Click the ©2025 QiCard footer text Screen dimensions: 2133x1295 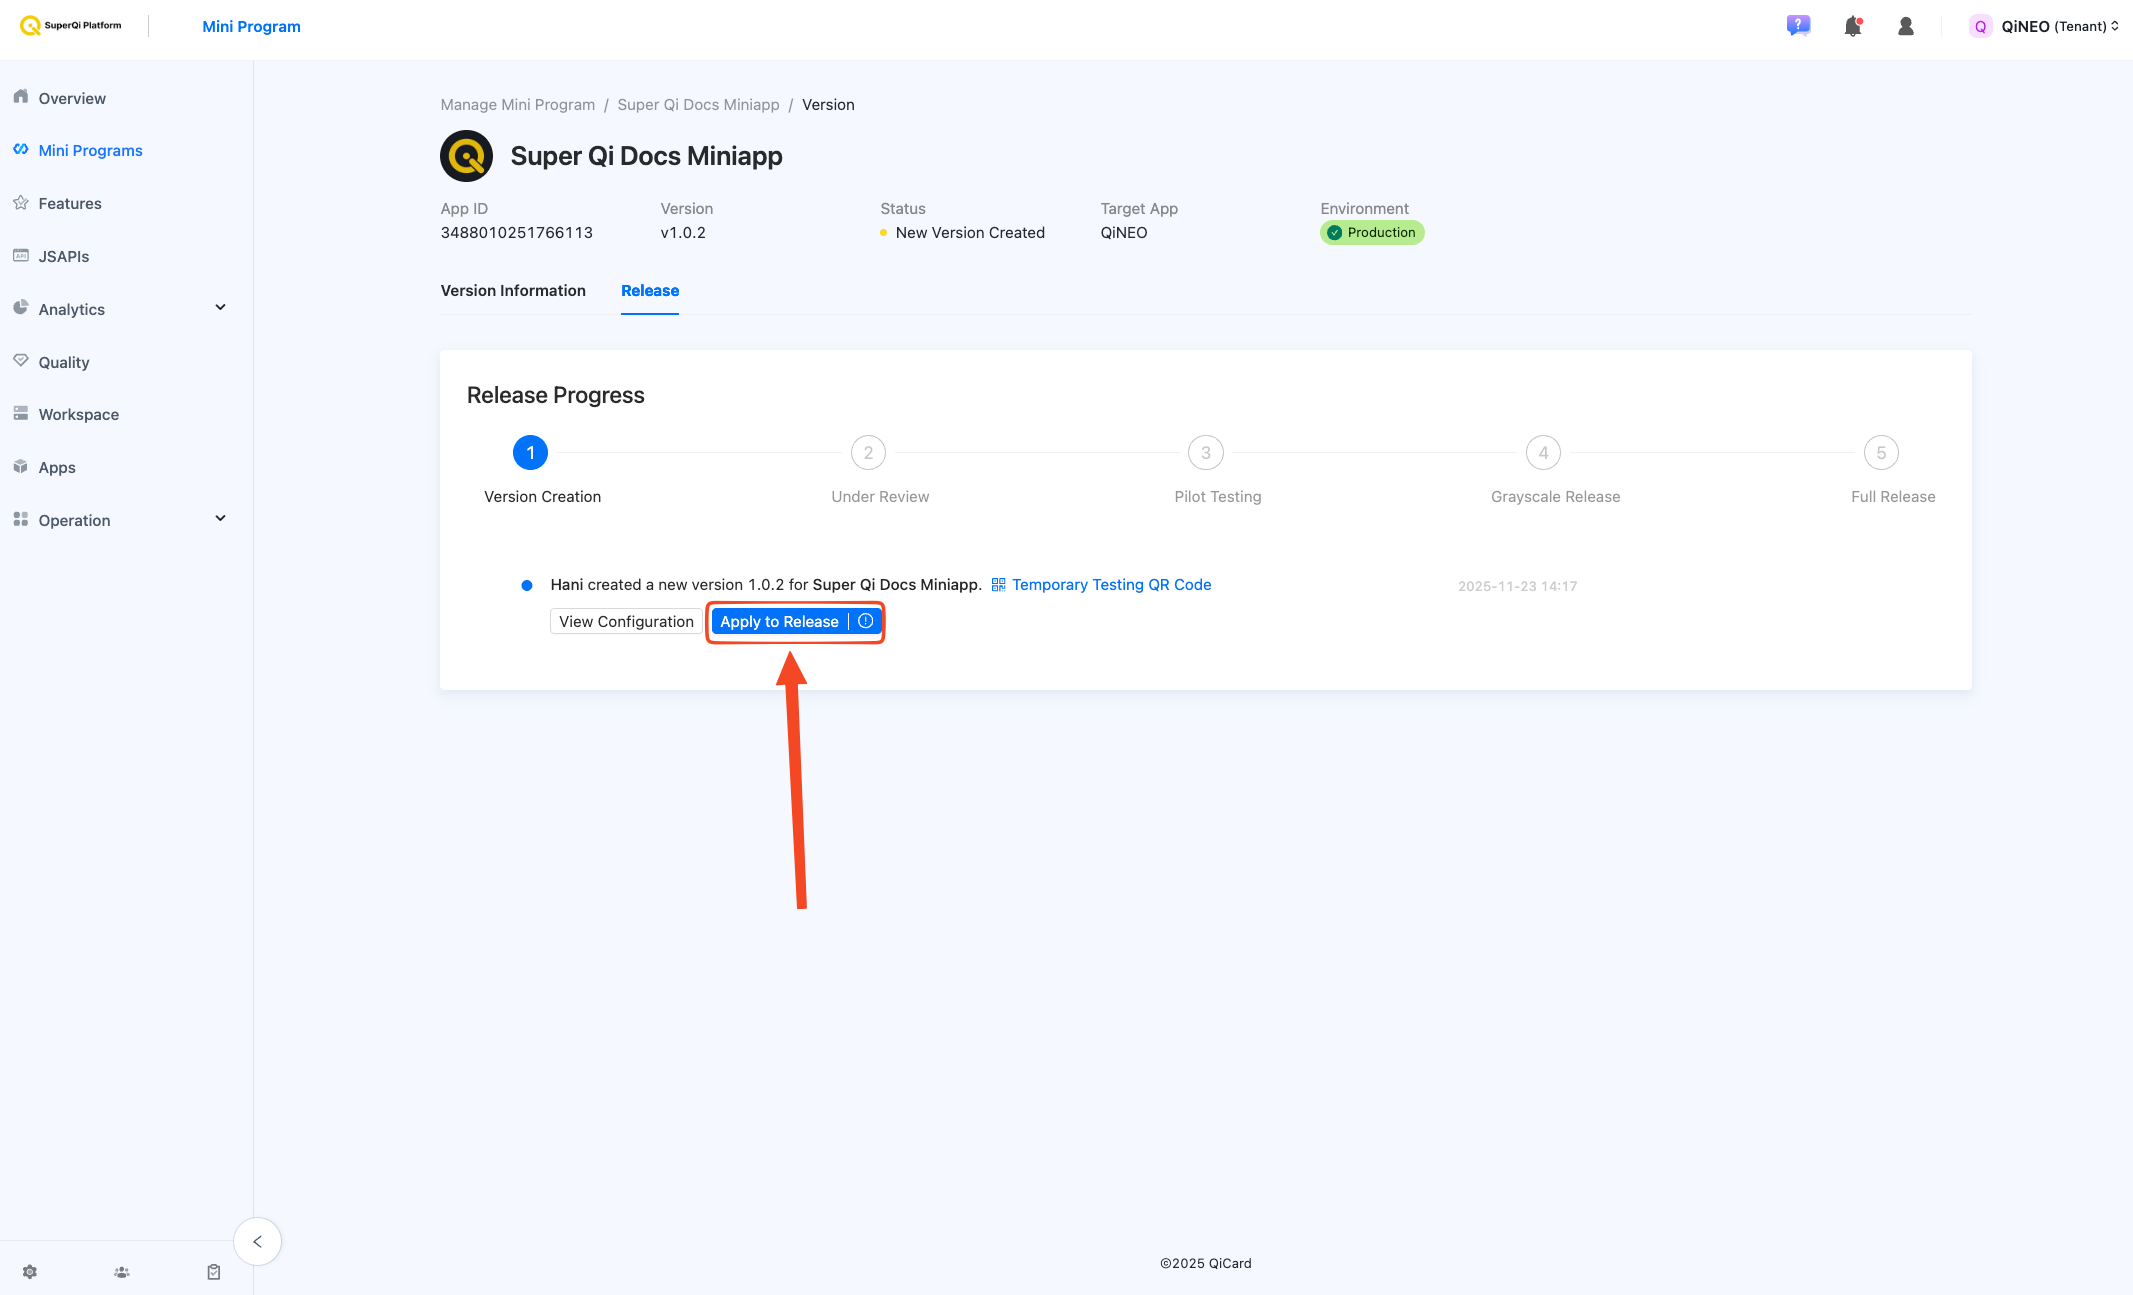tap(1206, 1263)
